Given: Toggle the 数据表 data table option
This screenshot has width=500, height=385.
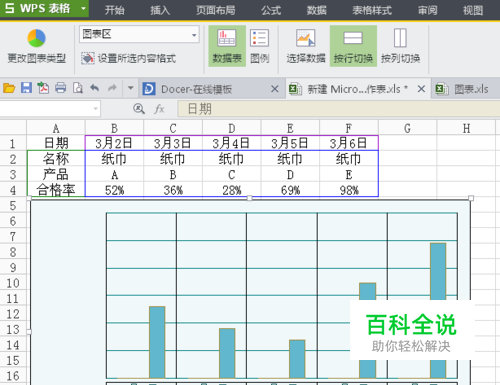Looking at the screenshot, I should click(x=227, y=46).
